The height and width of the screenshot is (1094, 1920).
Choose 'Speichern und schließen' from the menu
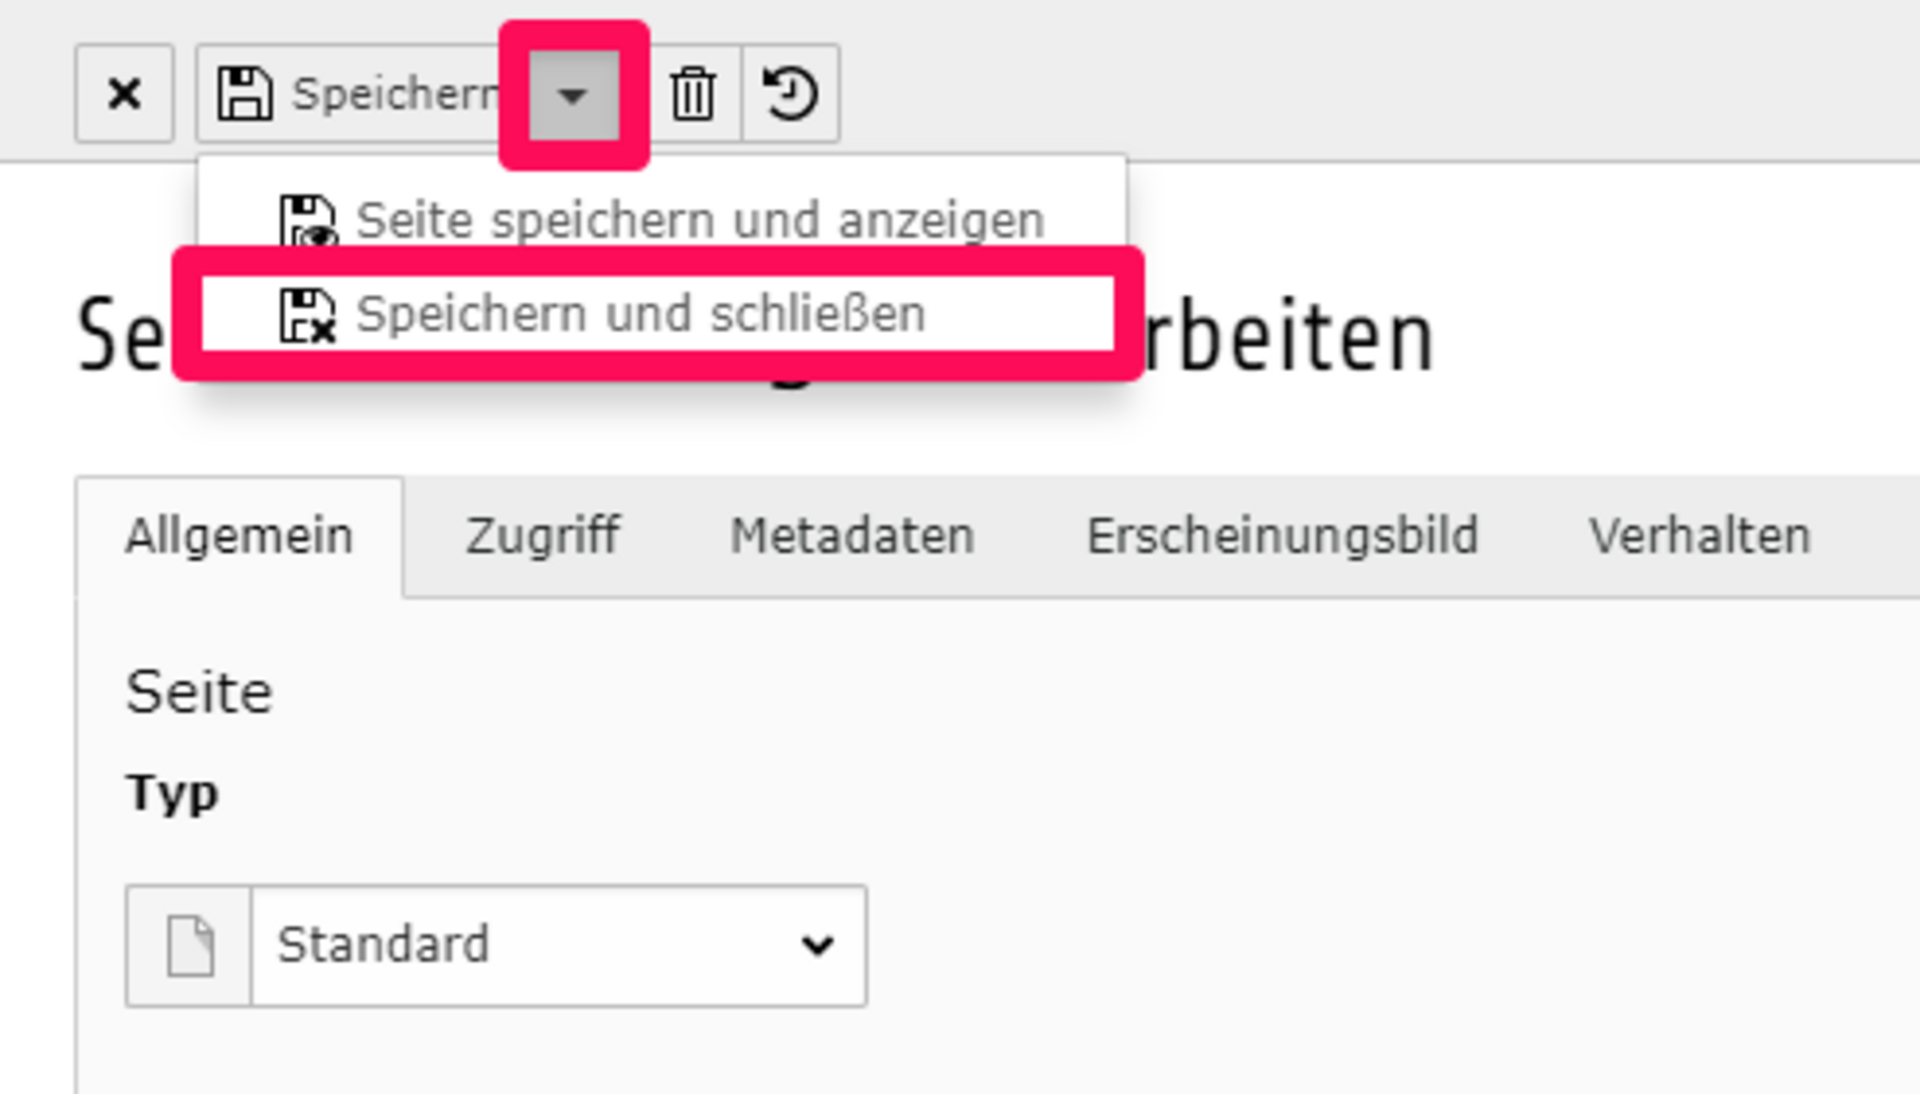pos(659,314)
